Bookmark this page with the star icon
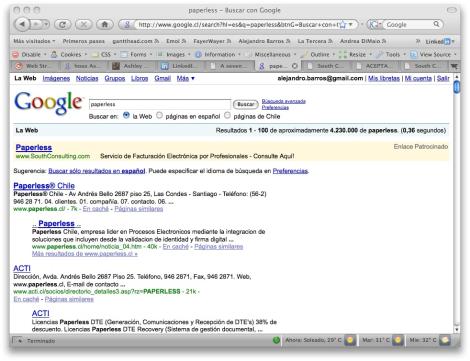The image size is (470, 361). coord(343,25)
